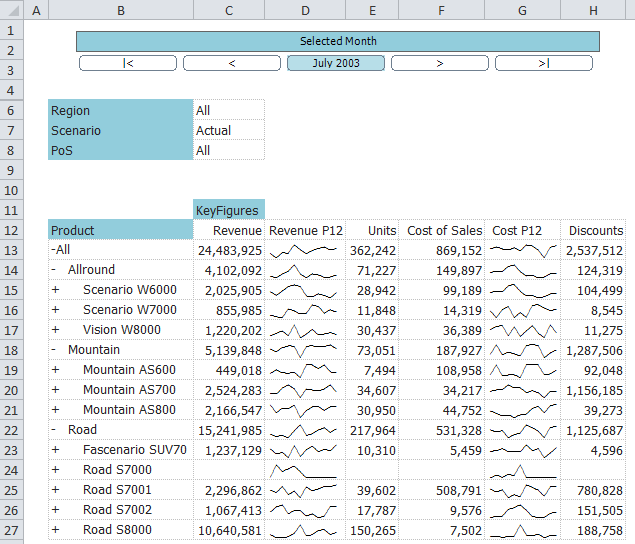Go to previous month with < button
Screen dimensions: 635x544
(x=232, y=63)
